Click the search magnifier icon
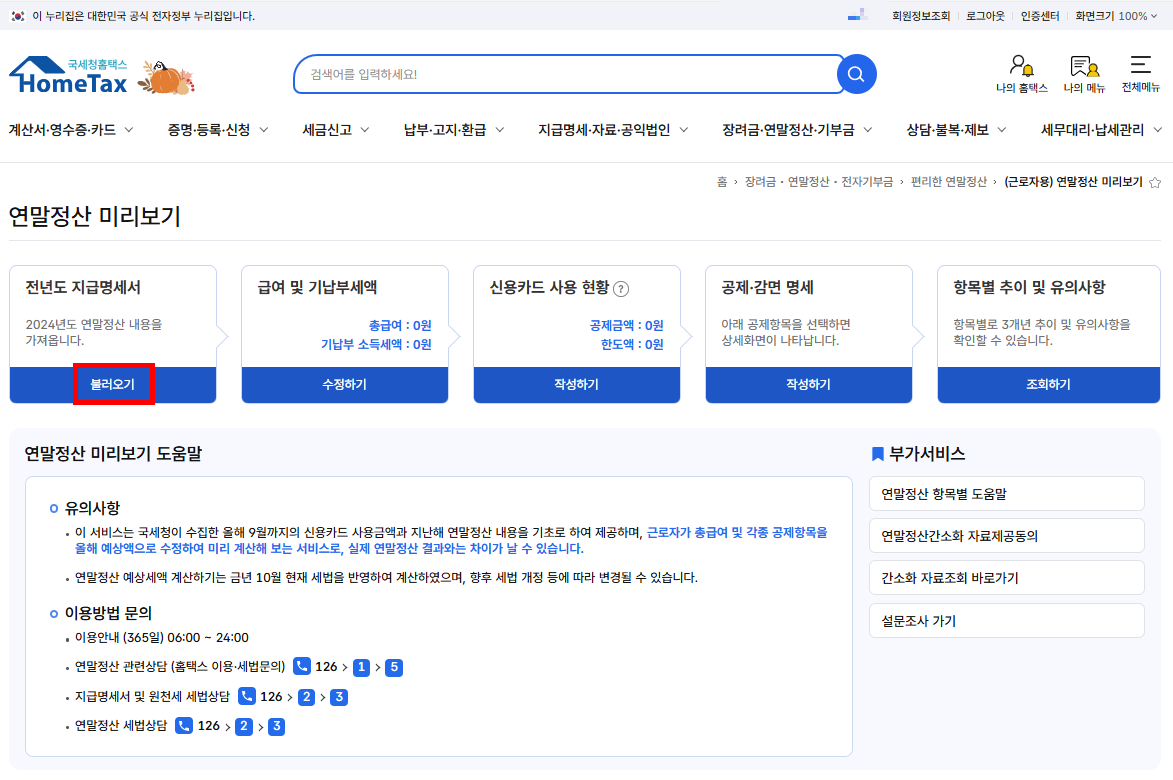 (855, 73)
